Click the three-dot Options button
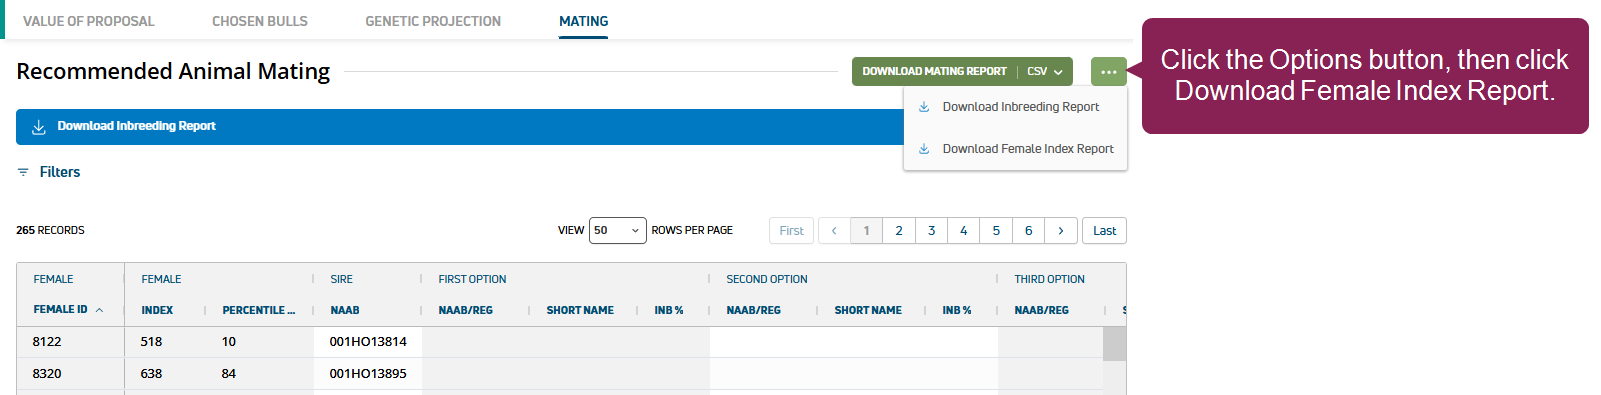 click(1109, 72)
